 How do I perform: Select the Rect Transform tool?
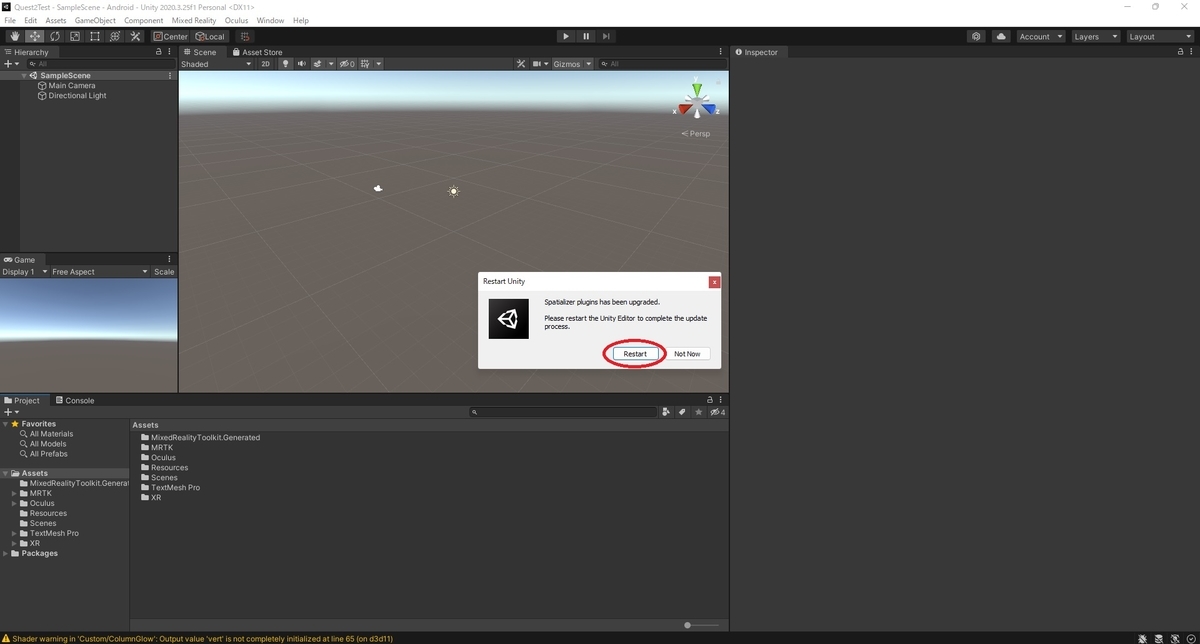pos(94,36)
